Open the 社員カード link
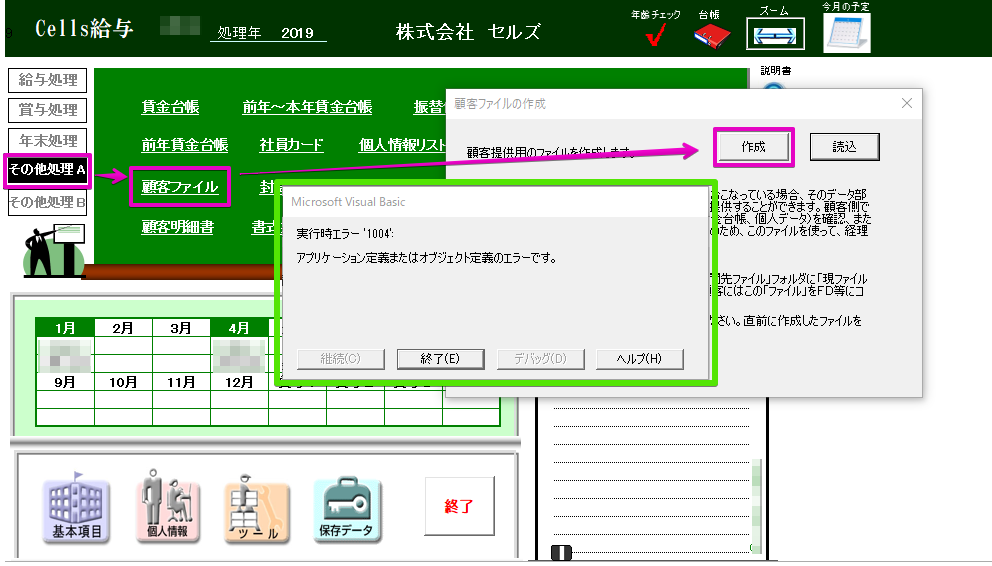Image resolution: width=992 pixels, height=566 pixels. (x=291, y=145)
